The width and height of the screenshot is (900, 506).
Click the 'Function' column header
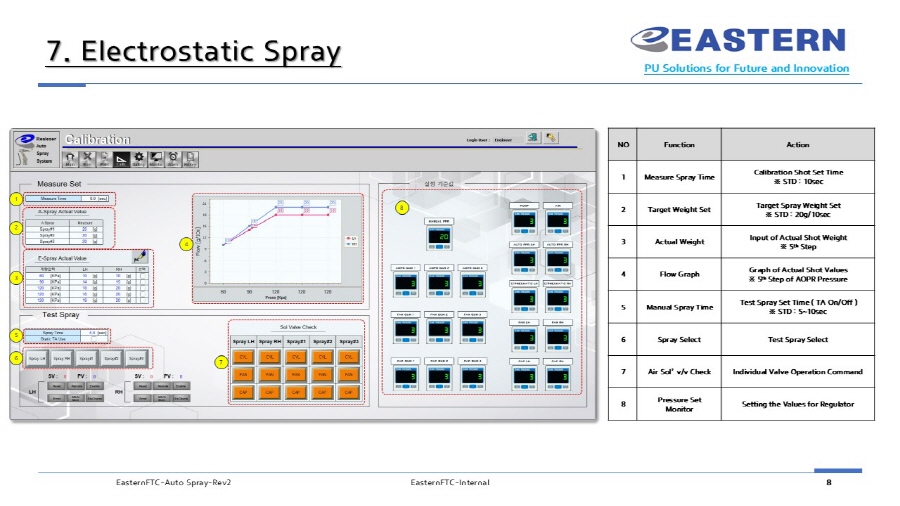(x=679, y=145)
